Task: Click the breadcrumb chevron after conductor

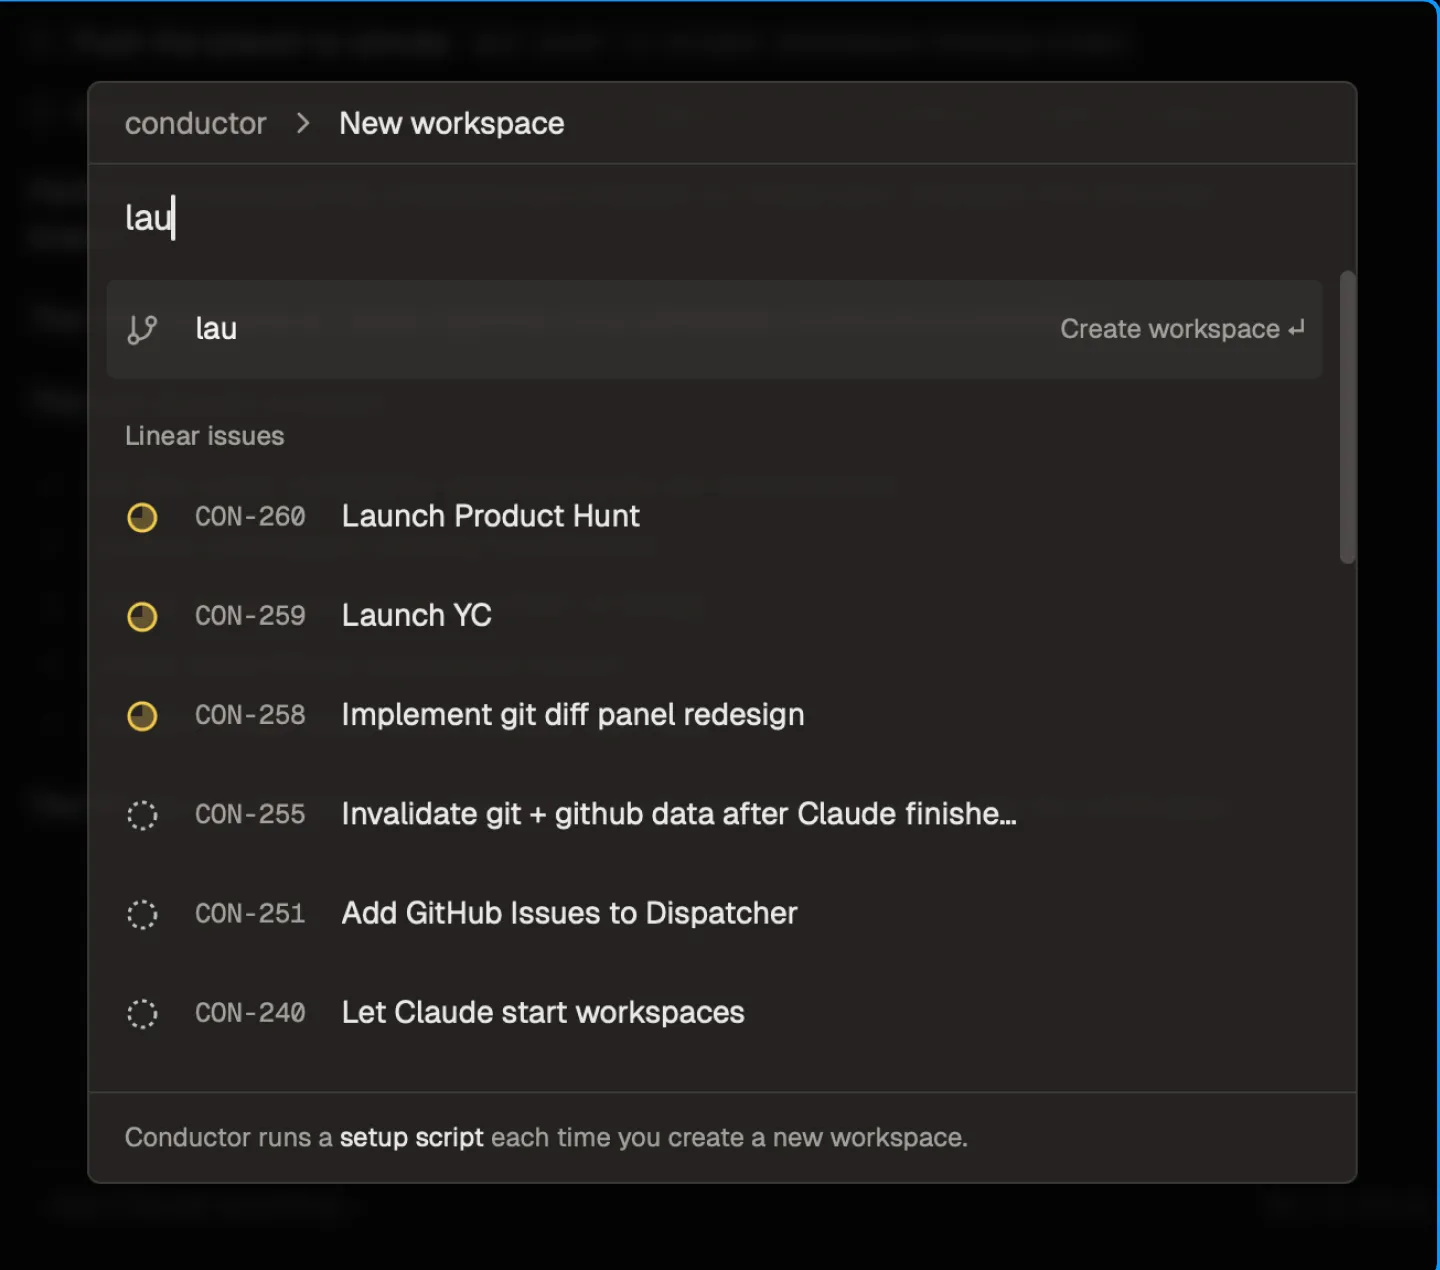Action: [x=303, y=123]
